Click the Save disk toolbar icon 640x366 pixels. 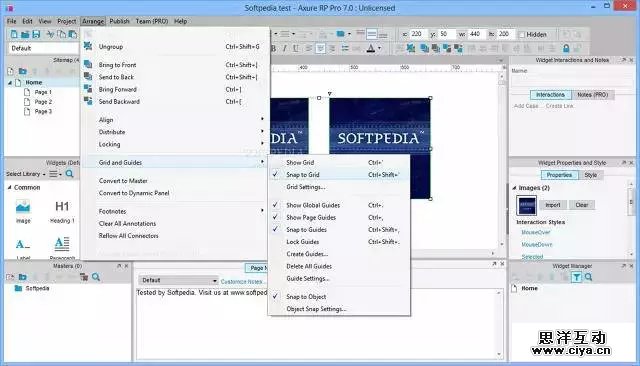36,34
